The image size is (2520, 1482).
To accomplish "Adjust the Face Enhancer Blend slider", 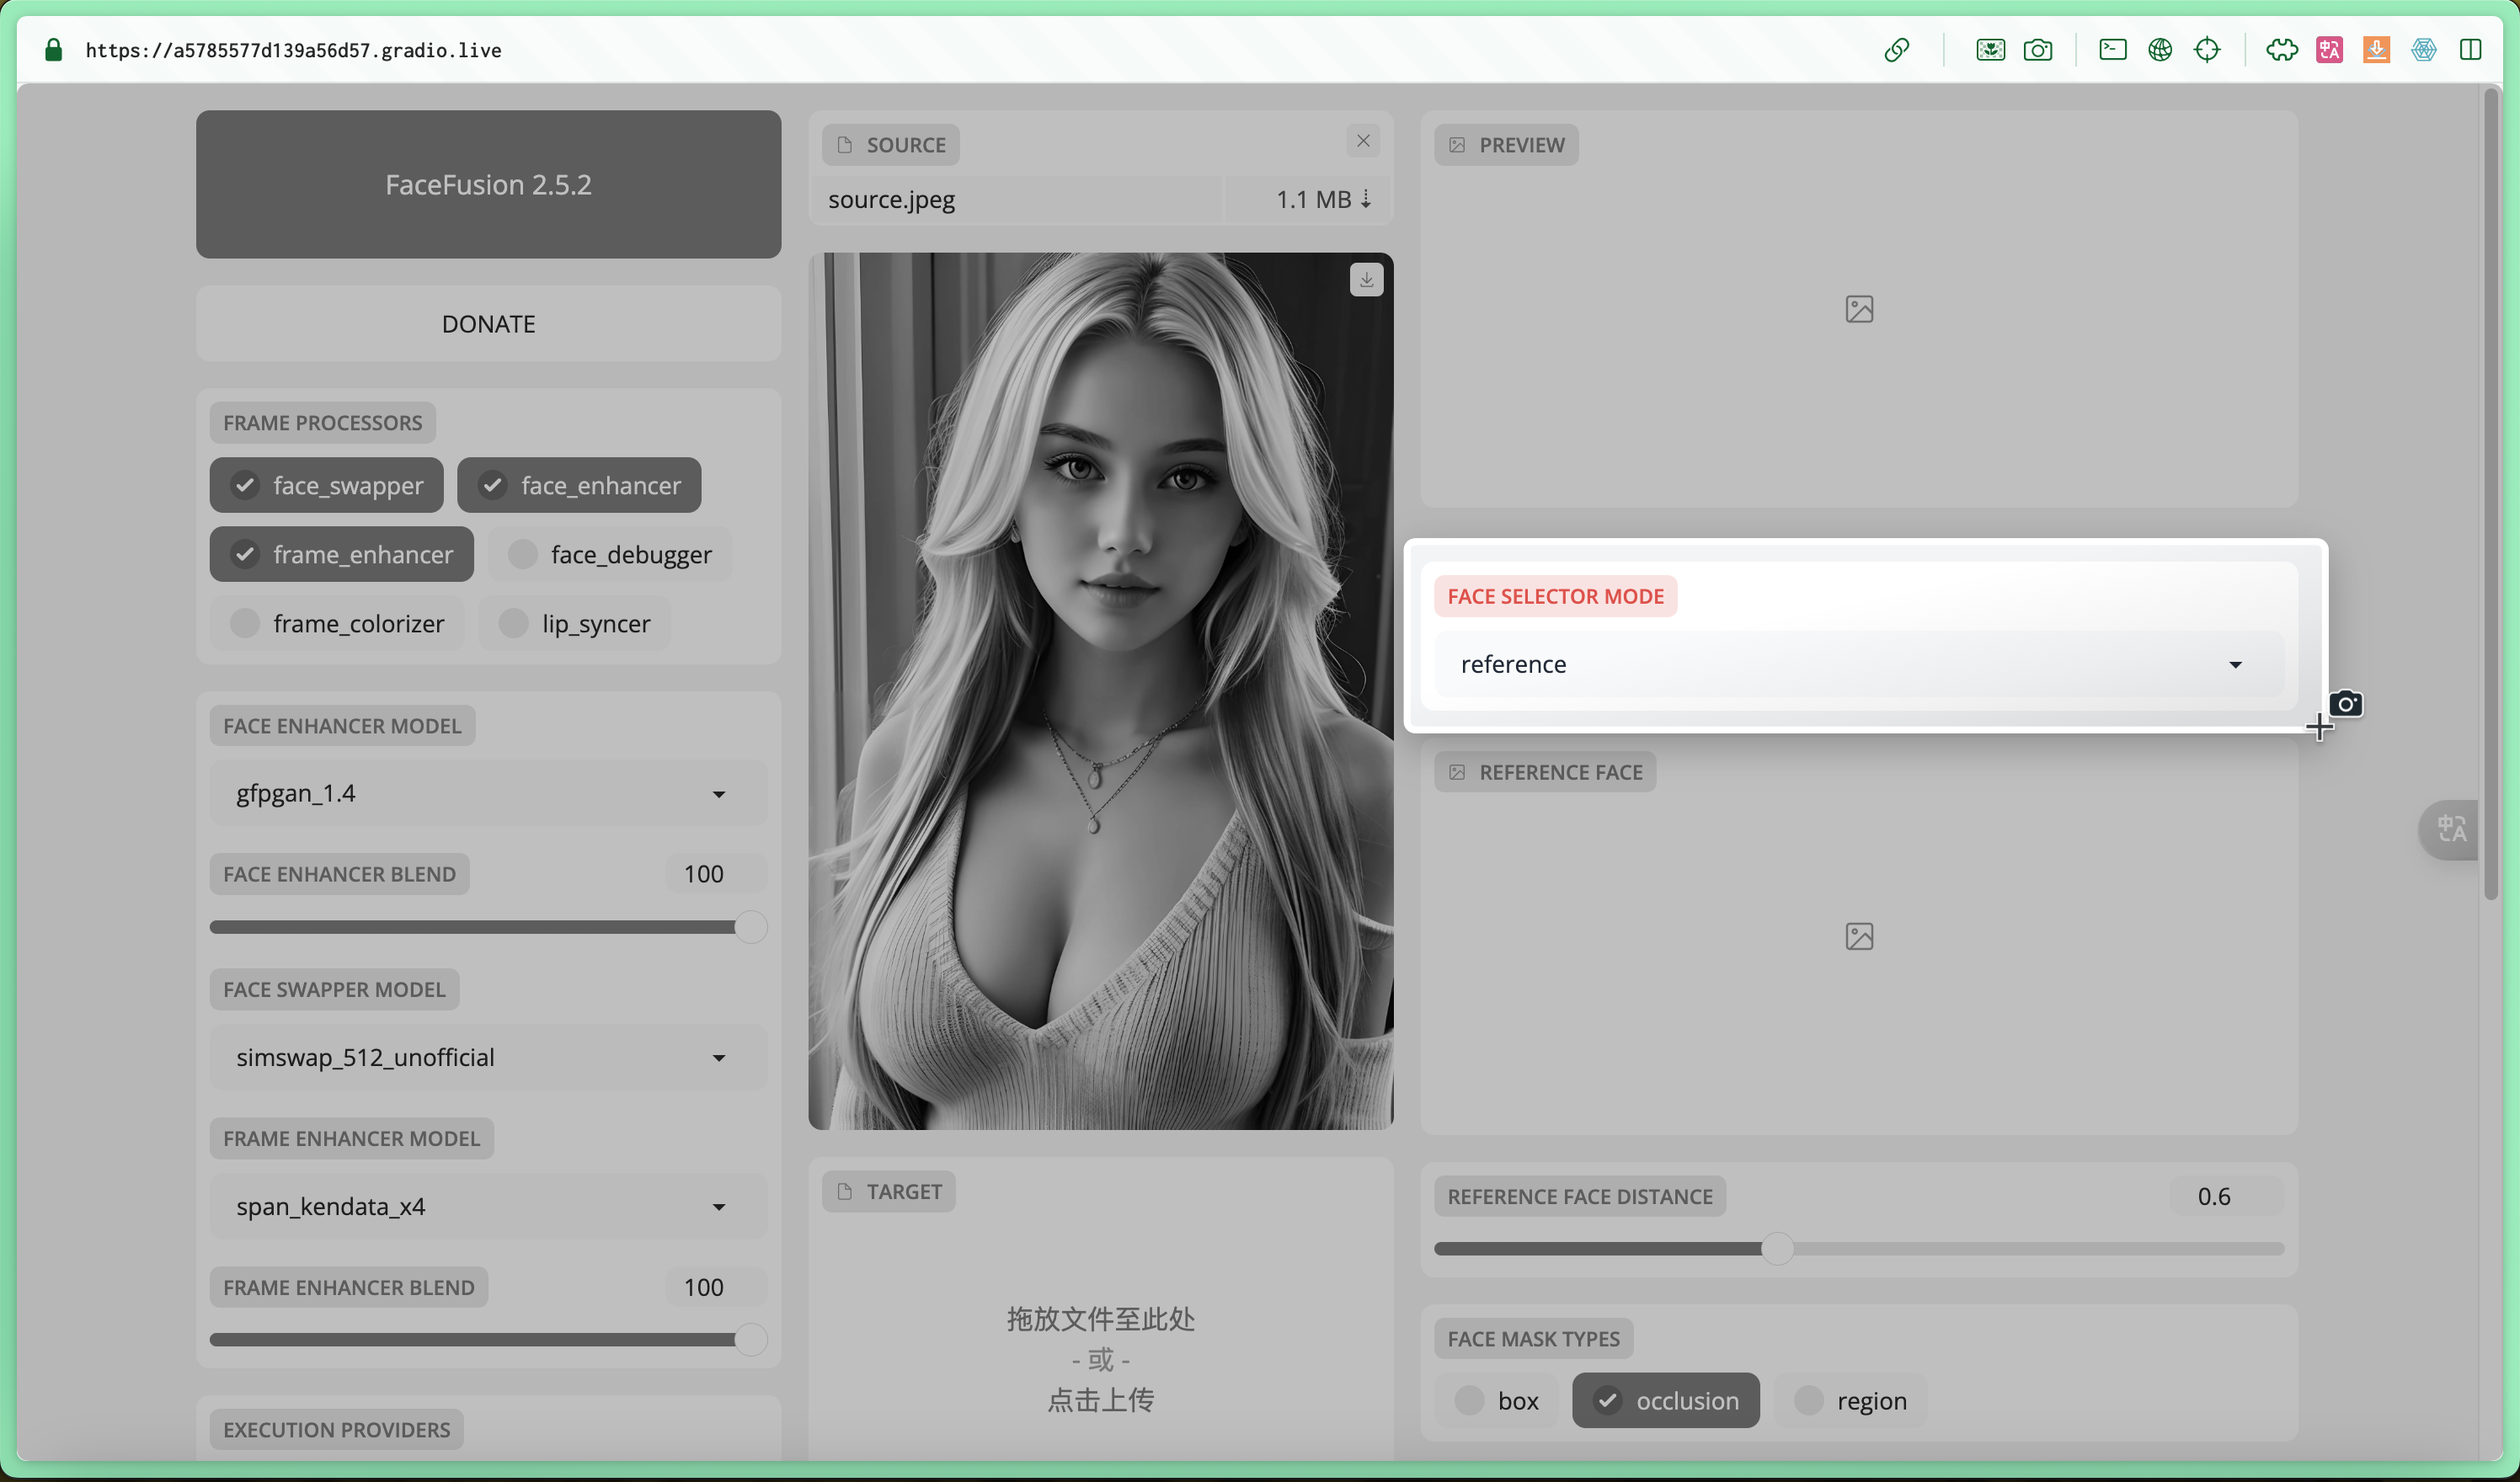I will coord(488,927).
